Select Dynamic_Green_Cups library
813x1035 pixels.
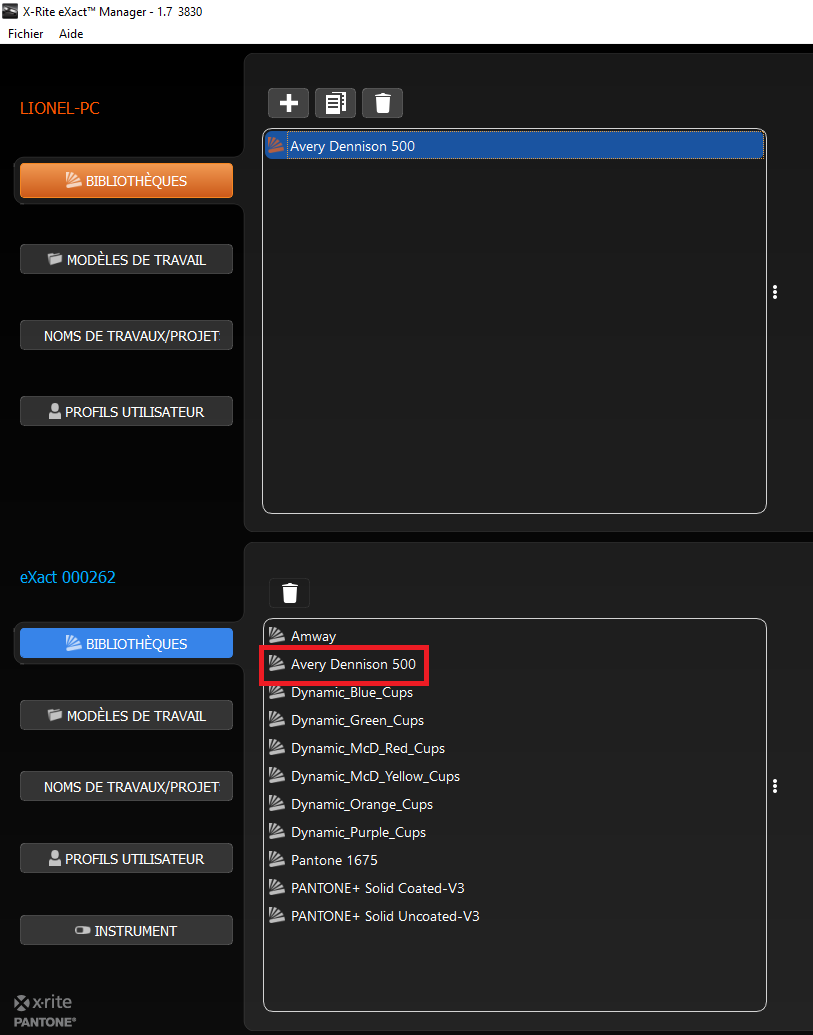point(515,720)
